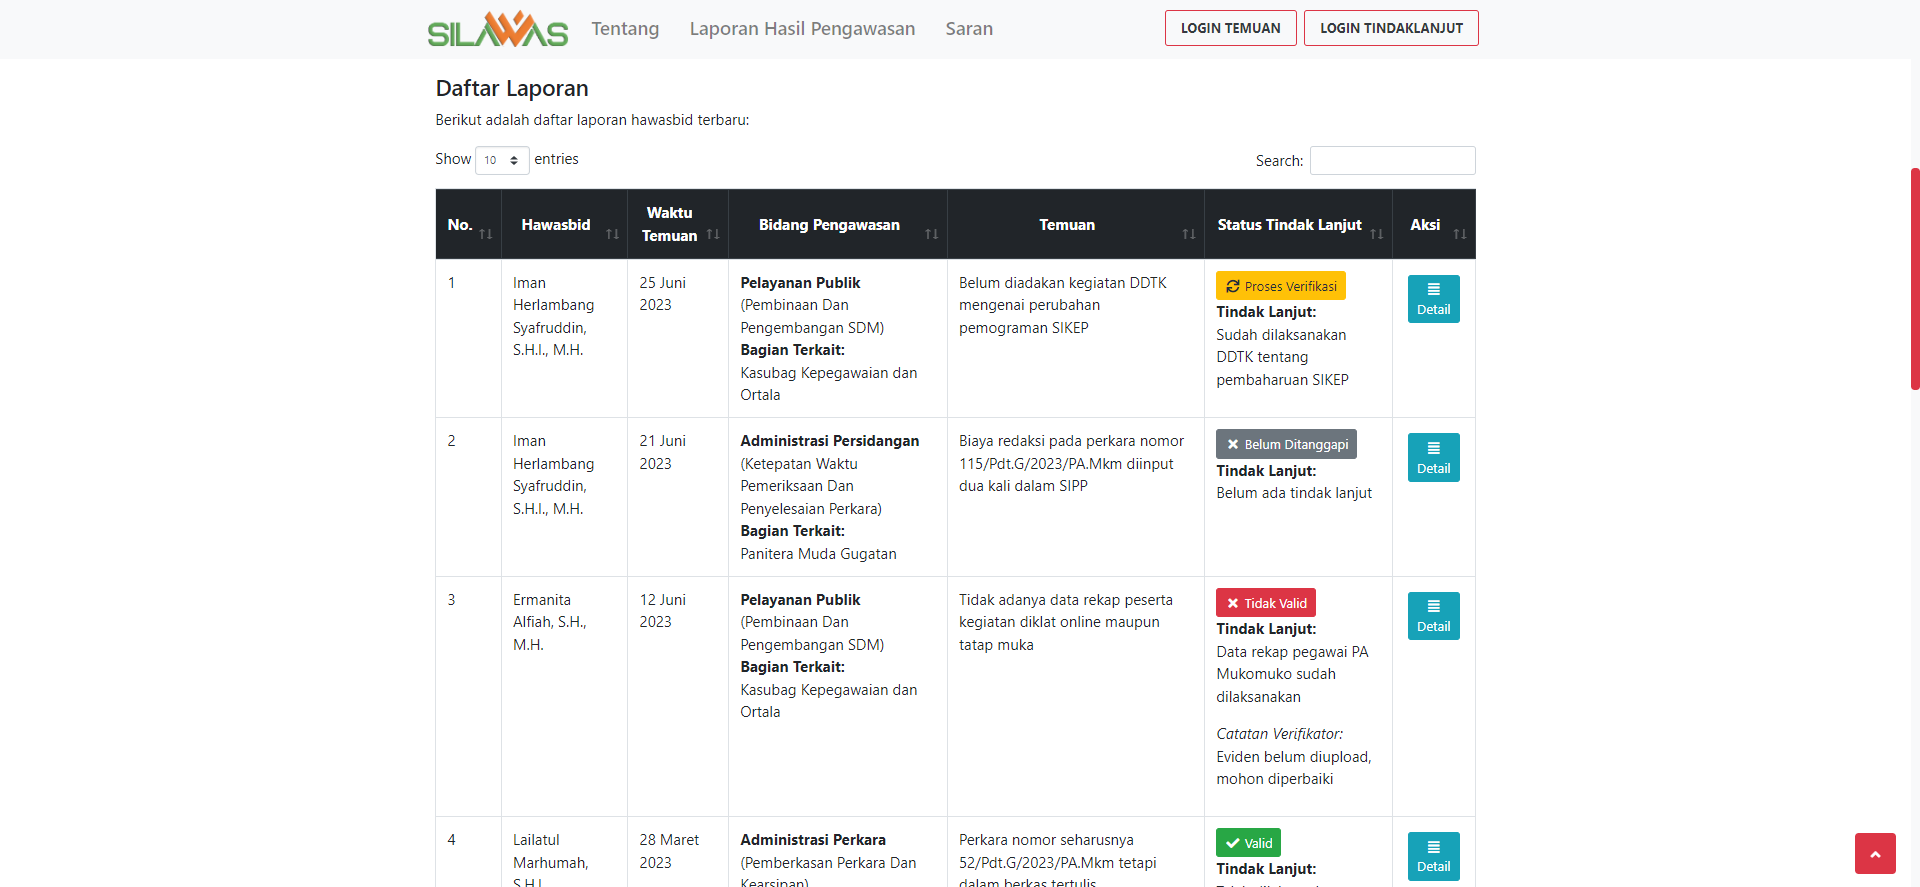The image size is (1920, 887).
Task: Click the green Valid status badge
Action: pyautogui.click(x=1248, y=843)
